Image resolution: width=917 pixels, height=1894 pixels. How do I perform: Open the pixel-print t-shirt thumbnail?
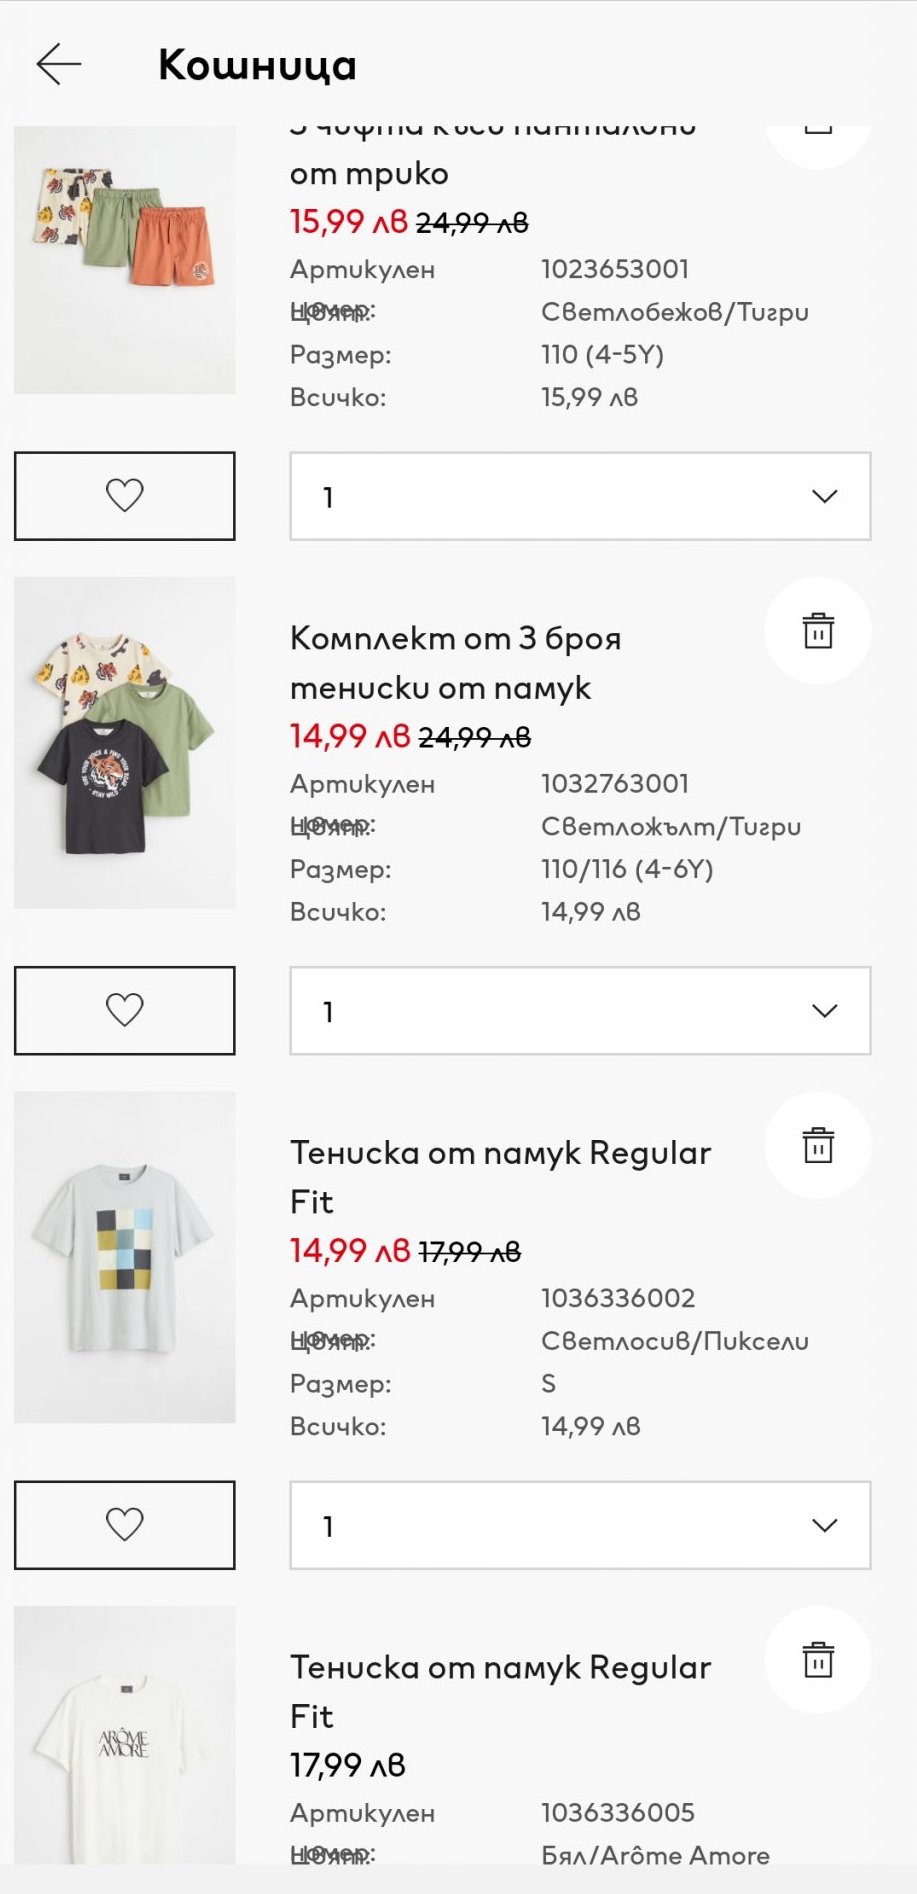pos(125,1257)
